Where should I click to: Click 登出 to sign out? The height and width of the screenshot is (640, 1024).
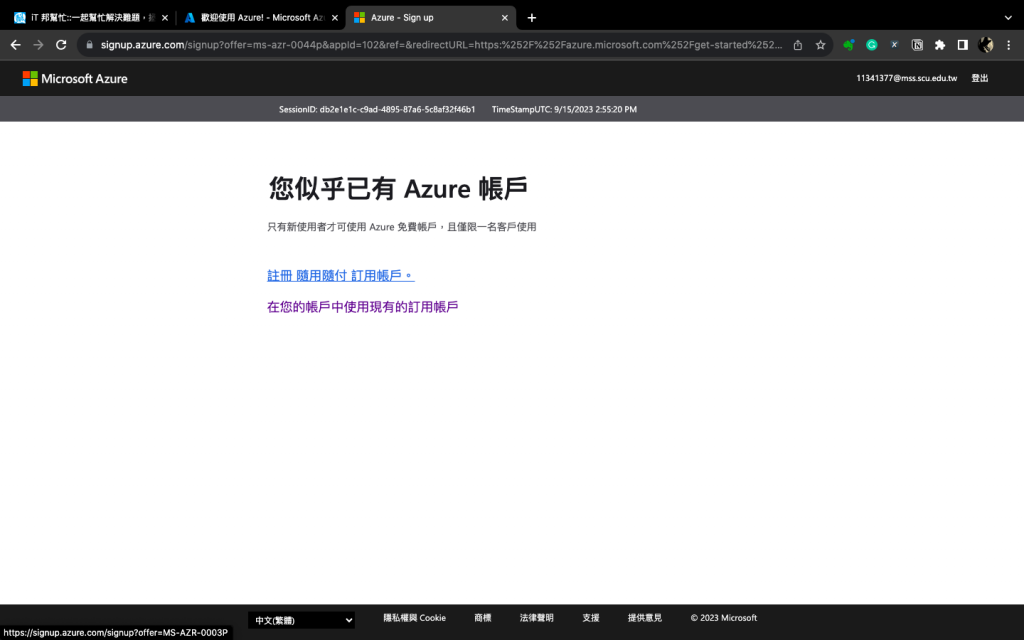(980, 78)
